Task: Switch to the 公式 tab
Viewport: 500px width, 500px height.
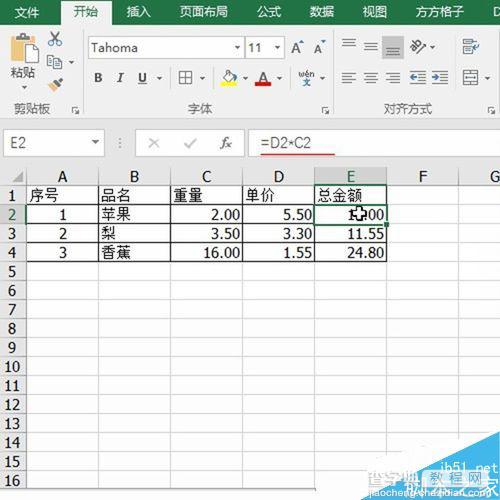Action: point(269,12)
